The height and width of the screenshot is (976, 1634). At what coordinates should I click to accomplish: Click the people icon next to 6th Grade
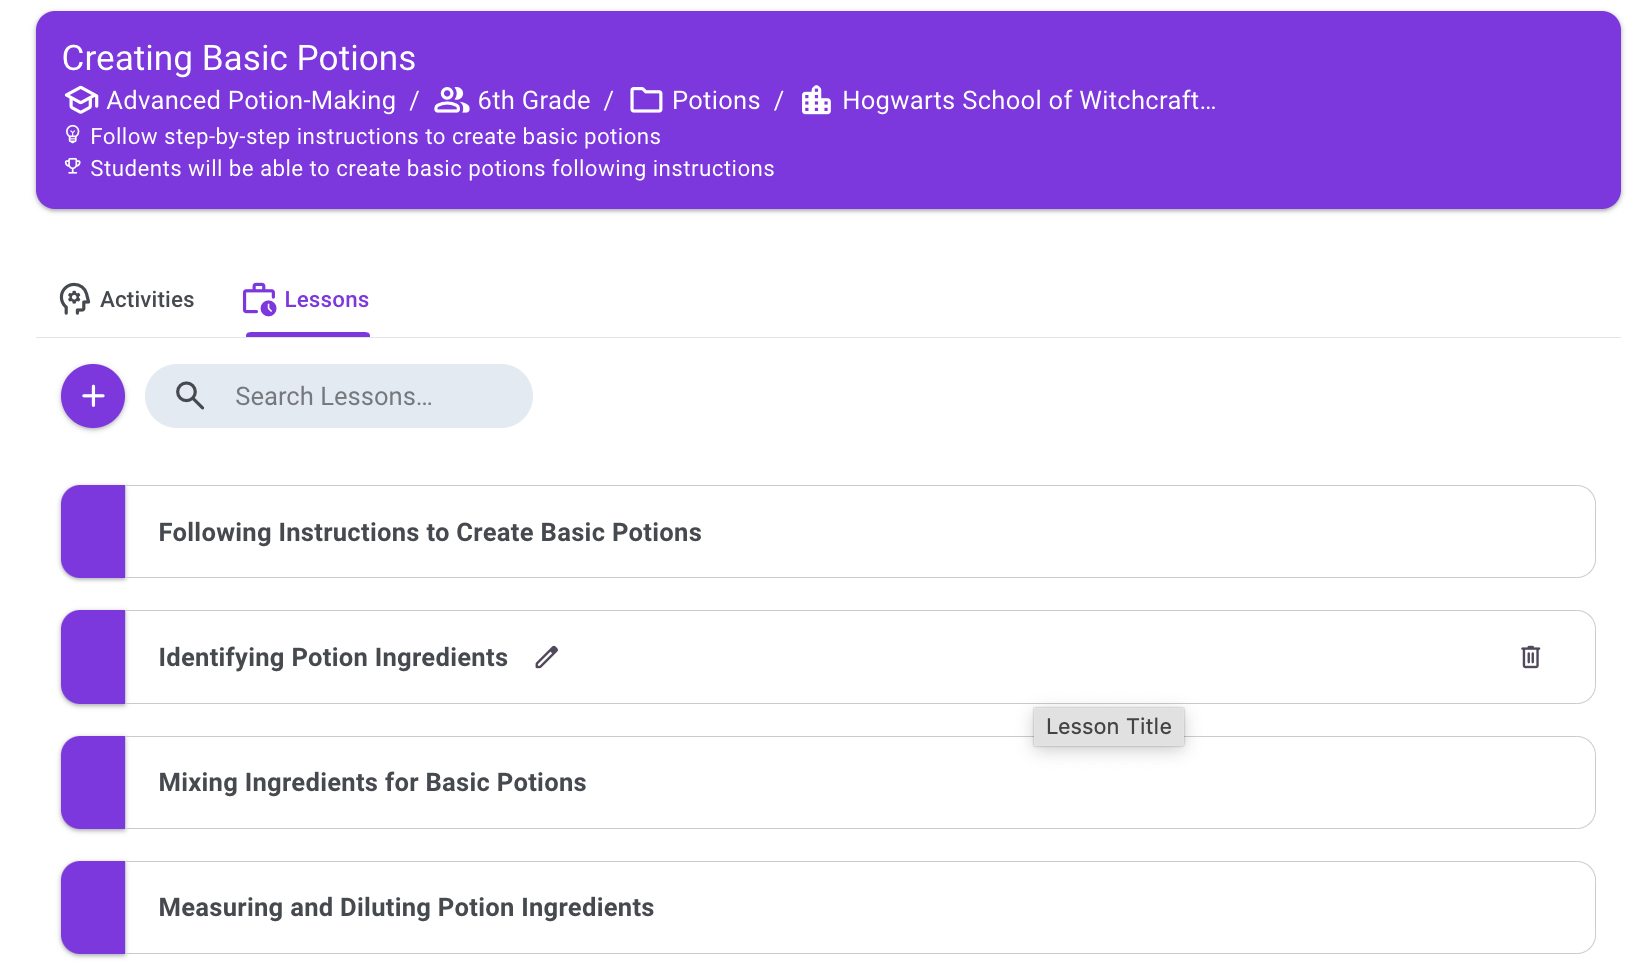coord(452,100)
